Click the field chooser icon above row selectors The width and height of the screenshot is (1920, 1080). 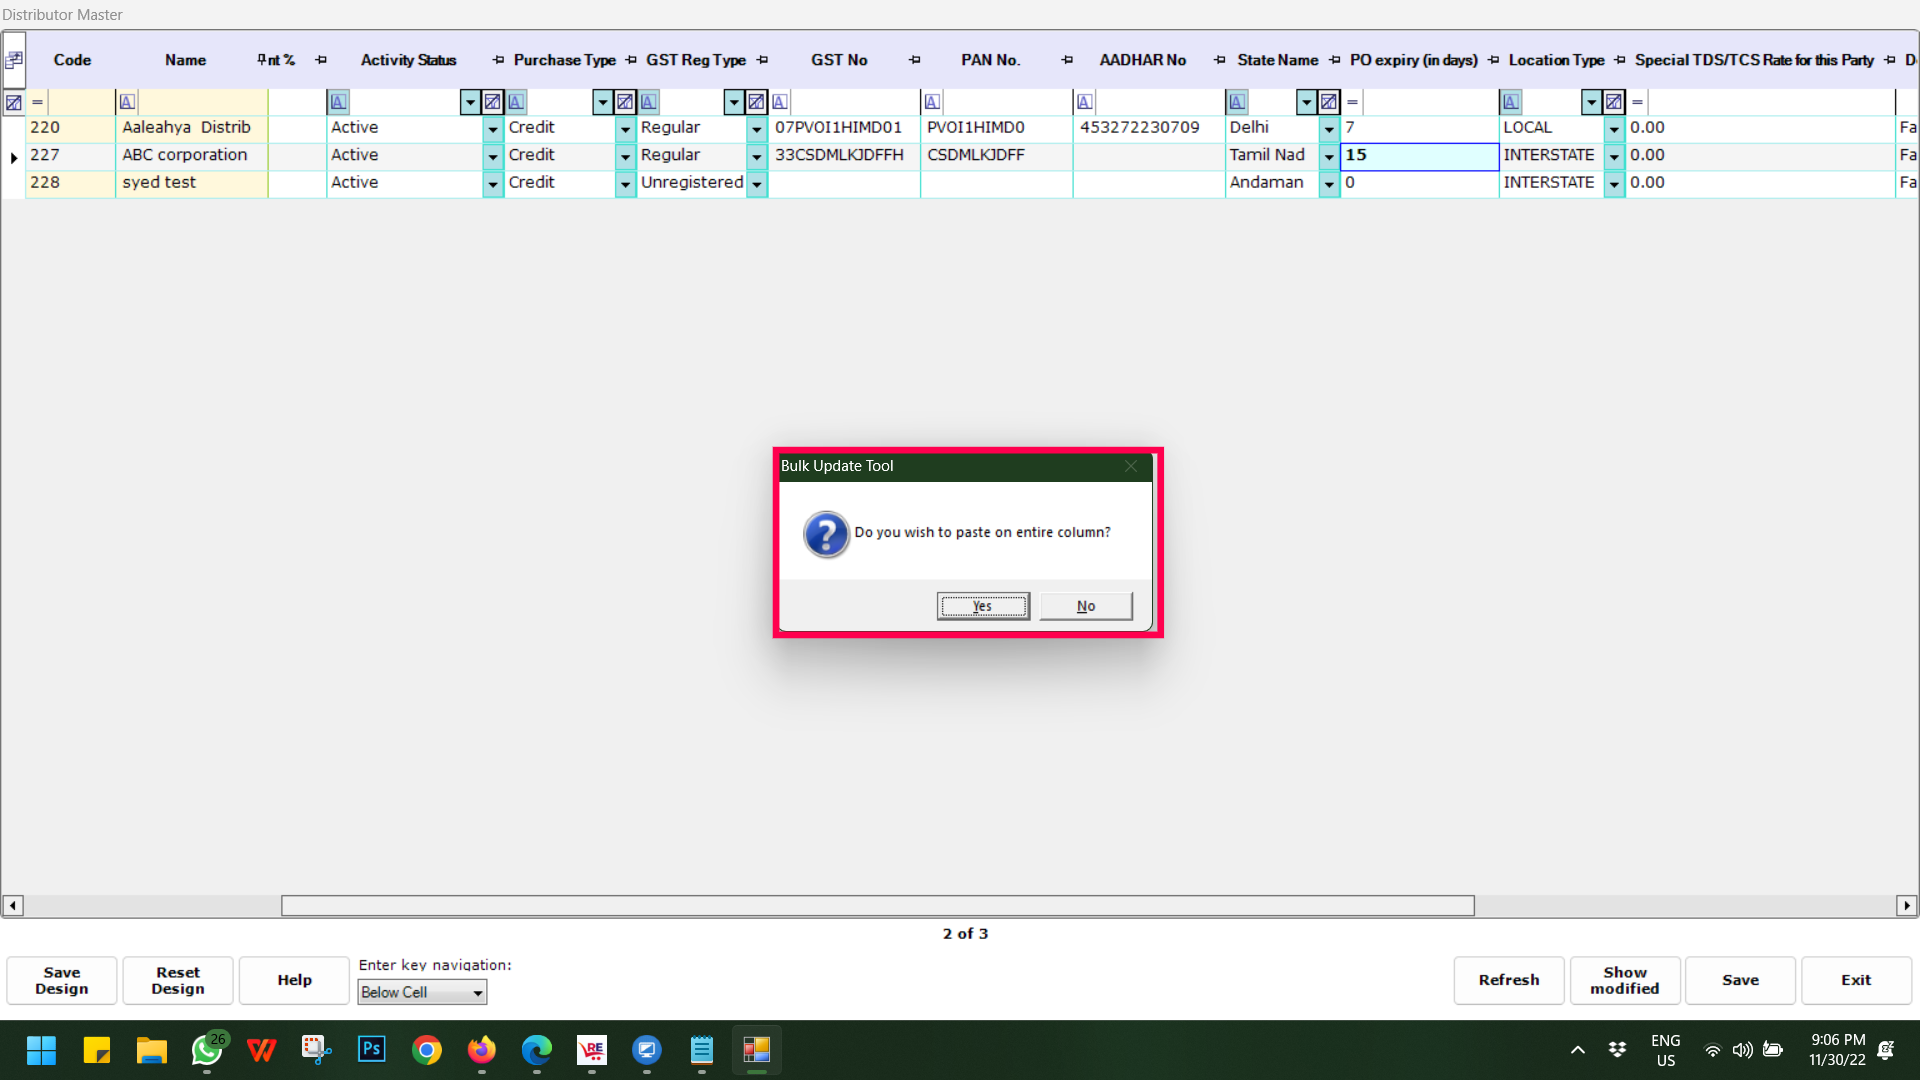point(14,60)
